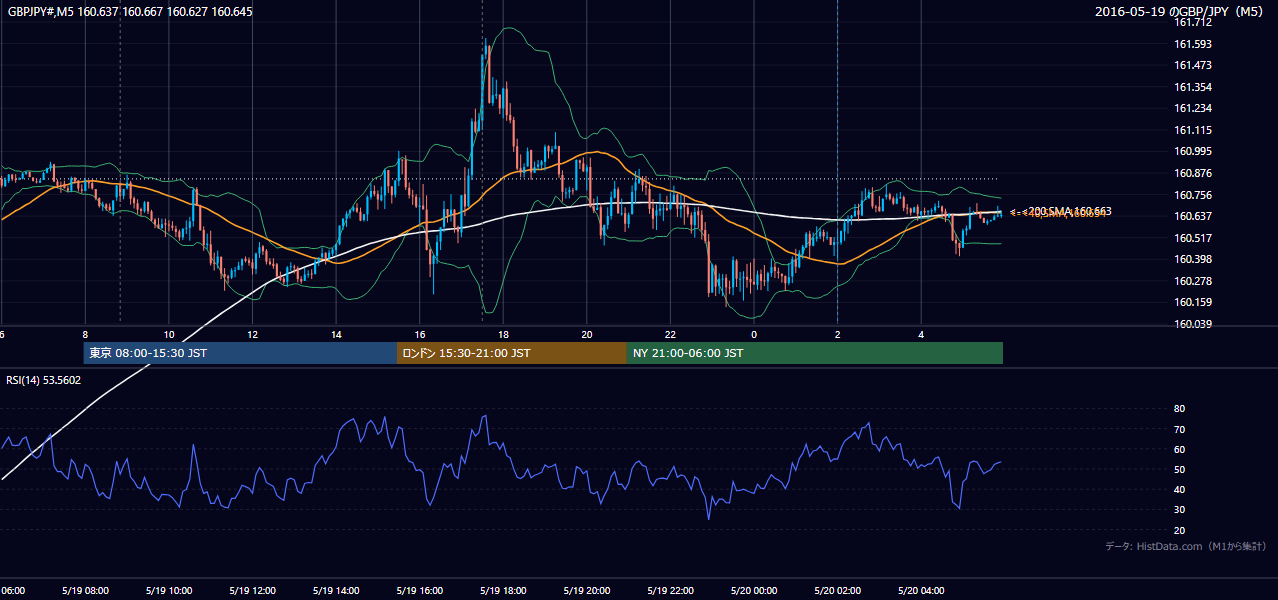
Task: Click the RSI(14) 53.5602 indicator label
Action: click(44, 380)
